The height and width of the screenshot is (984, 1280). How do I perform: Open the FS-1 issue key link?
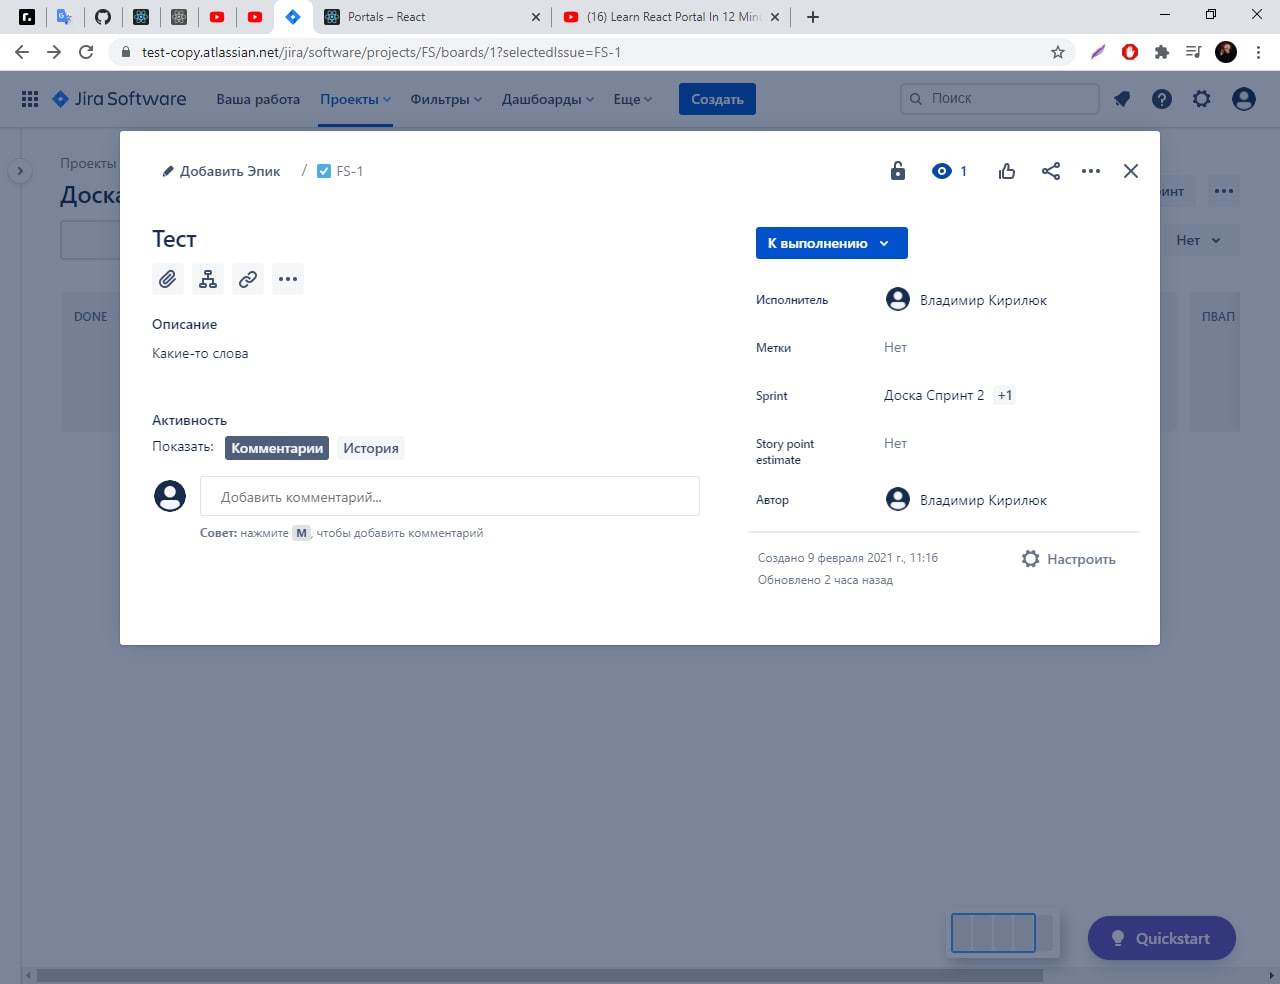coord(349,171)
